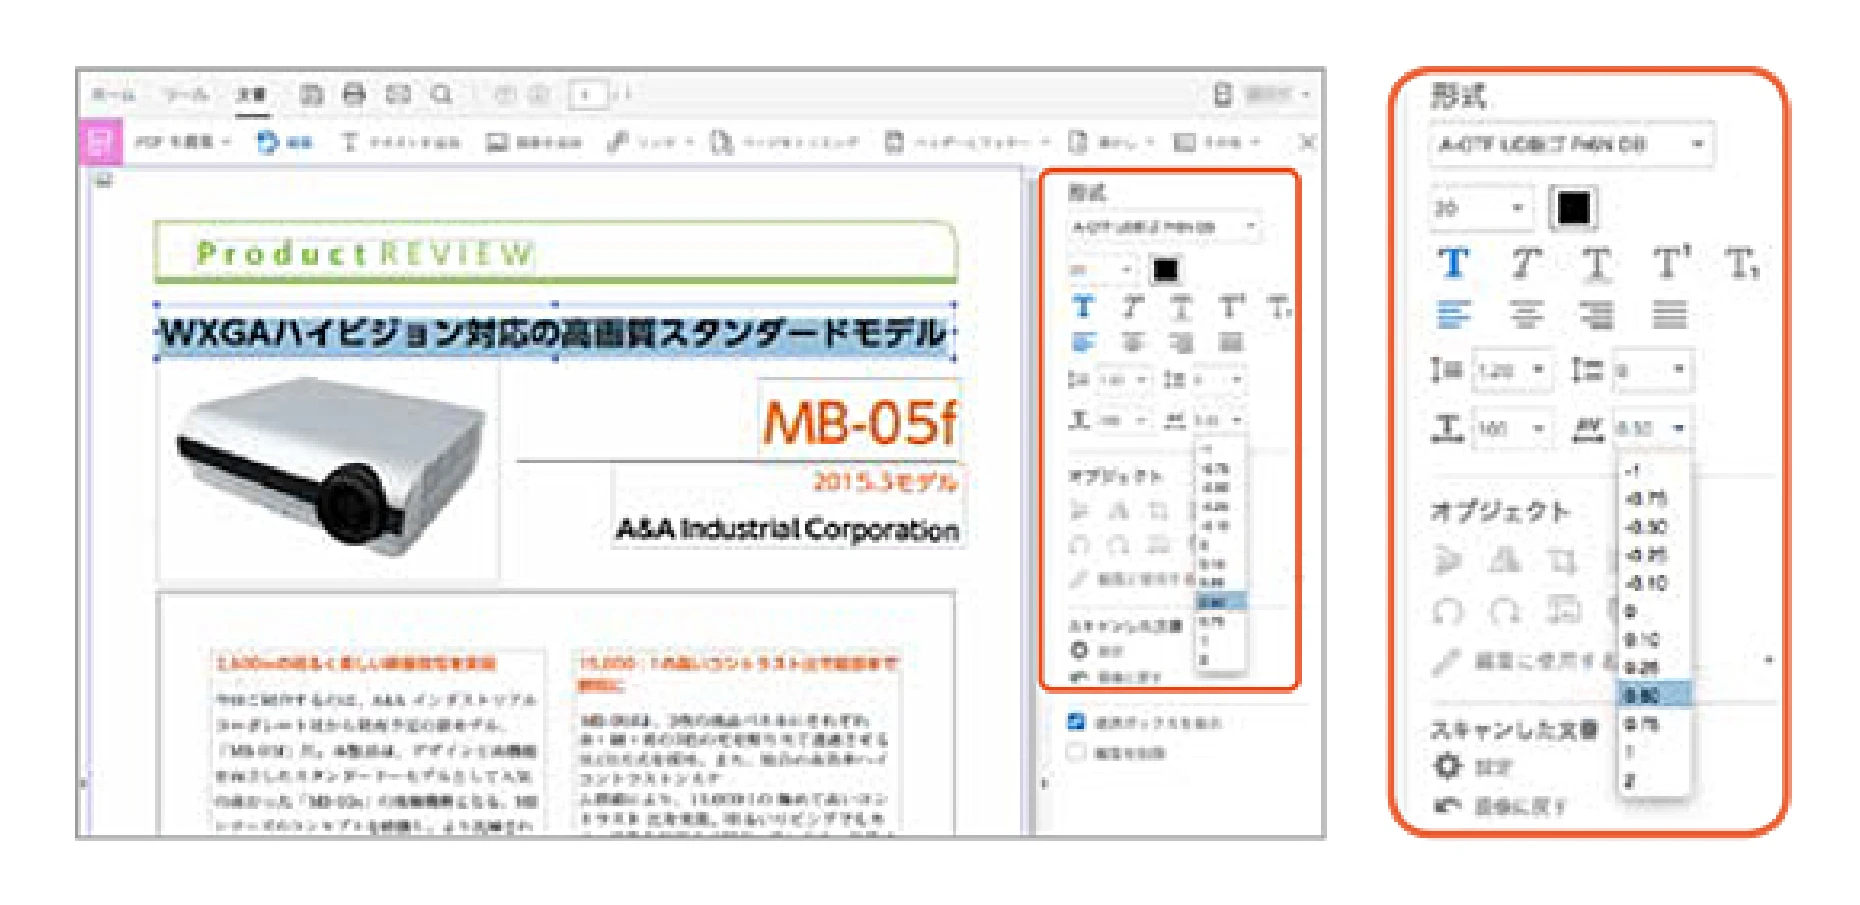Expand the 1.20 line spacing dropdown in enlarged panel
This screenshot has height=905, width=1860.
pos(1538,371)
